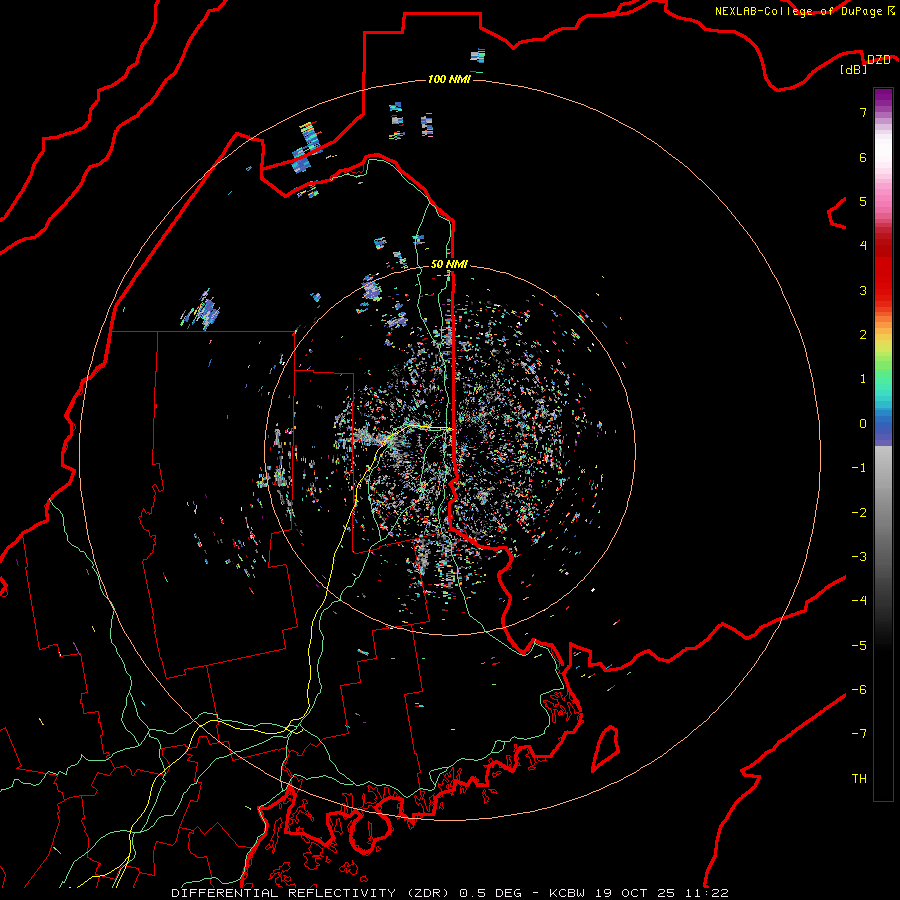This screenshot has width=900, height=900.
Task: Click the 7 value on color scale
Action: (x=863, y=112)
